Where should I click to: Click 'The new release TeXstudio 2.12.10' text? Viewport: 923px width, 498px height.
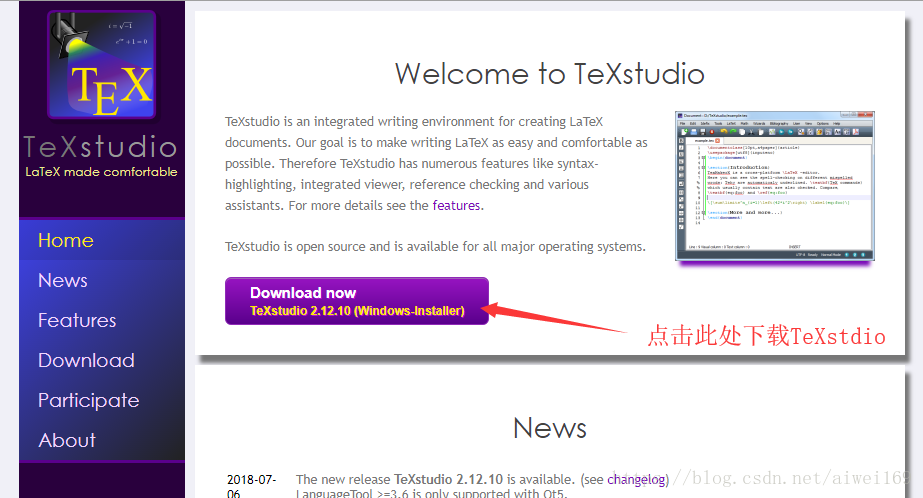[x=399, y=479]
